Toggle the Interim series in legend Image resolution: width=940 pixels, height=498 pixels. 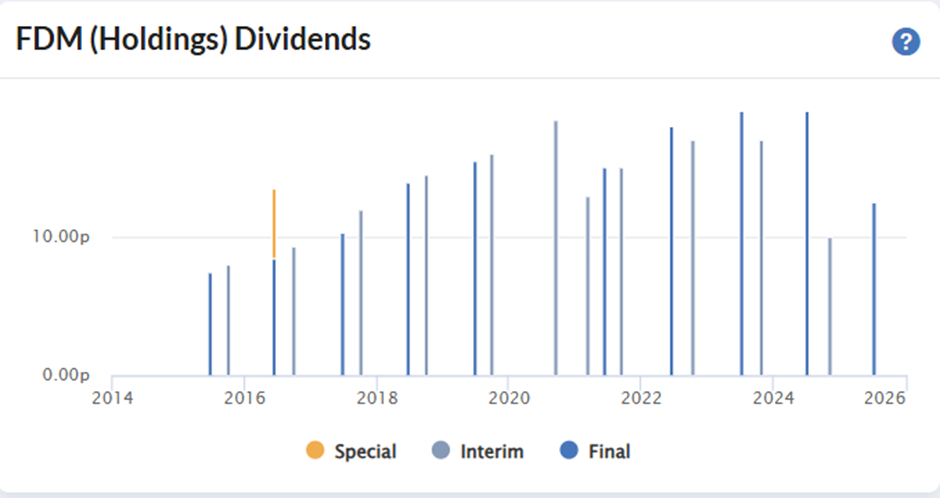point(478,451)
